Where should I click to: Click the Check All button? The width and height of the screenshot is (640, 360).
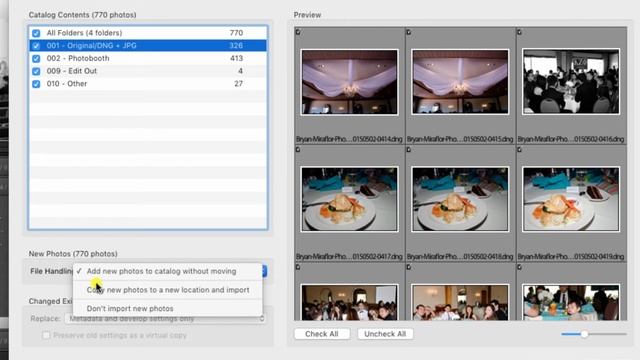322,334
